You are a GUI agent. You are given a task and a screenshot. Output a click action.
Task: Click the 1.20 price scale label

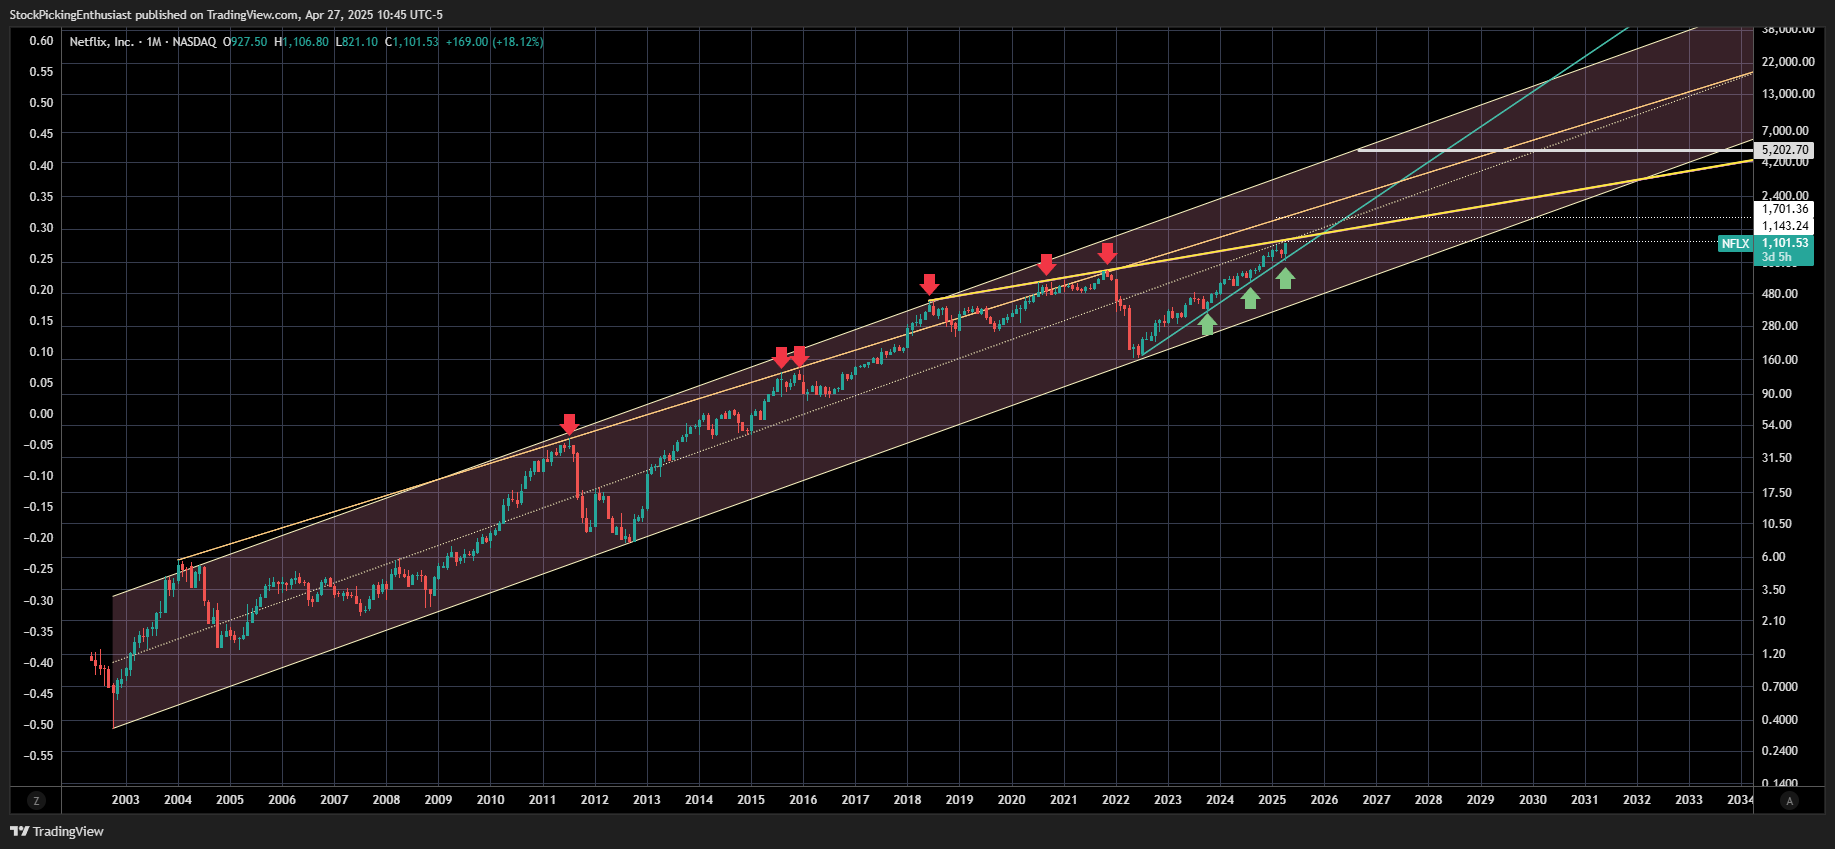pyautogui.click(x=1773, y=654)
